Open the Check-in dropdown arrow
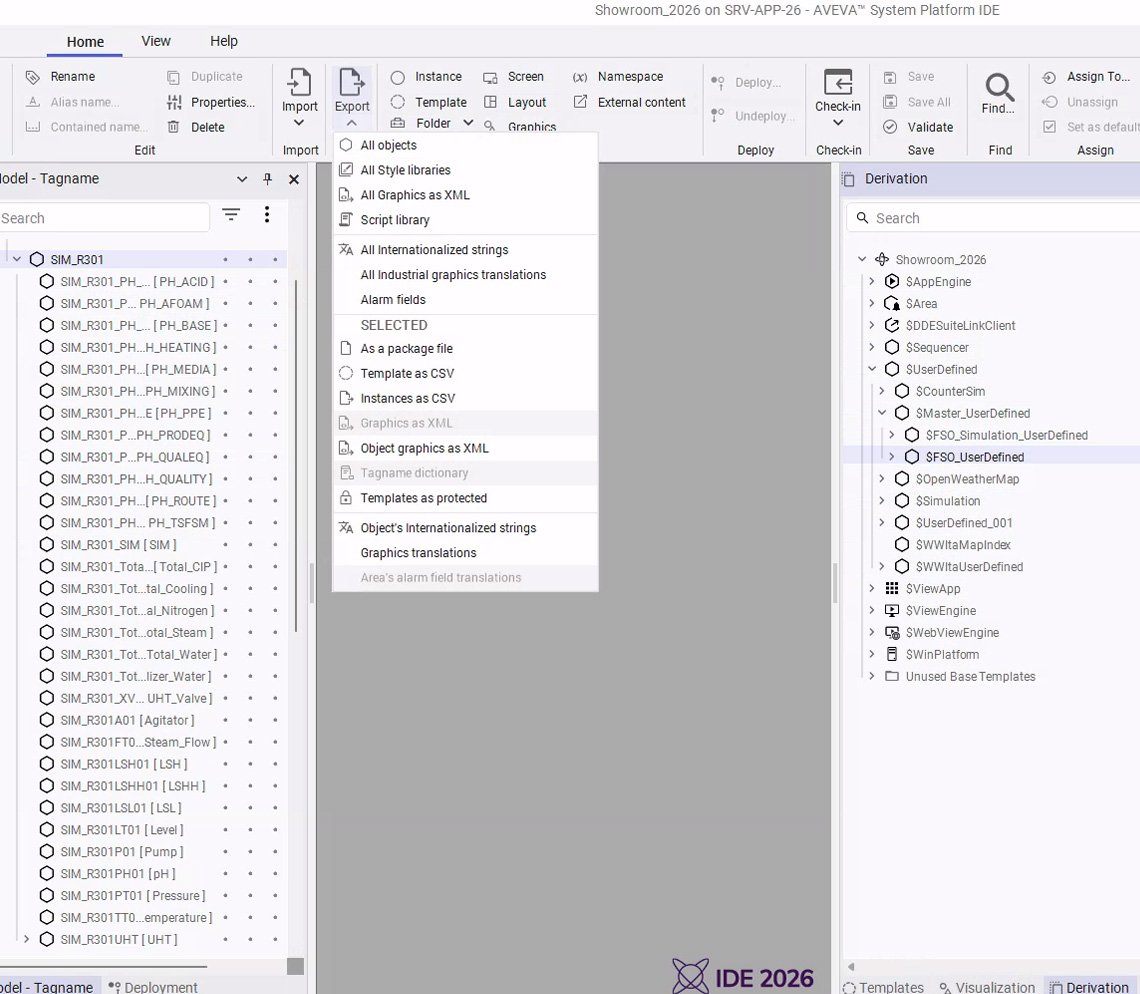 pos(838,123)
